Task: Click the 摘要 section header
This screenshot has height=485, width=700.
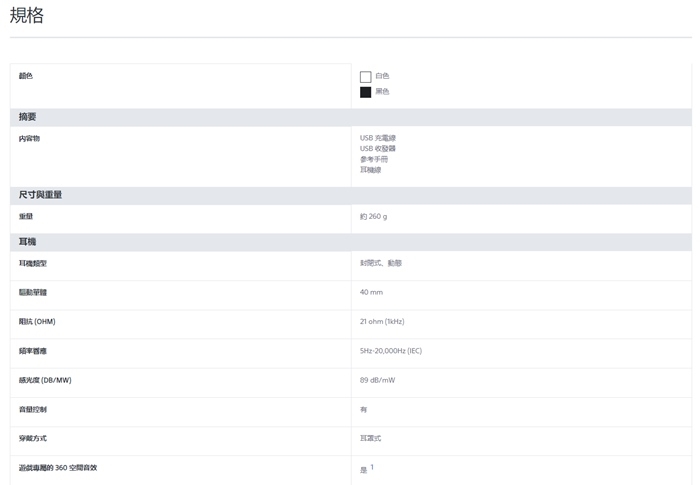Action: coord(28,117)
